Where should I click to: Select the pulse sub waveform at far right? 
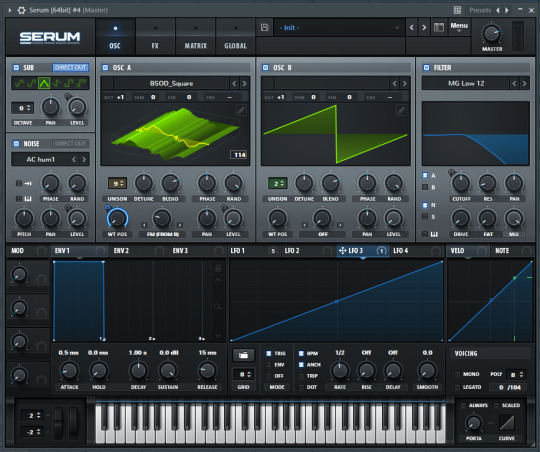82,83
